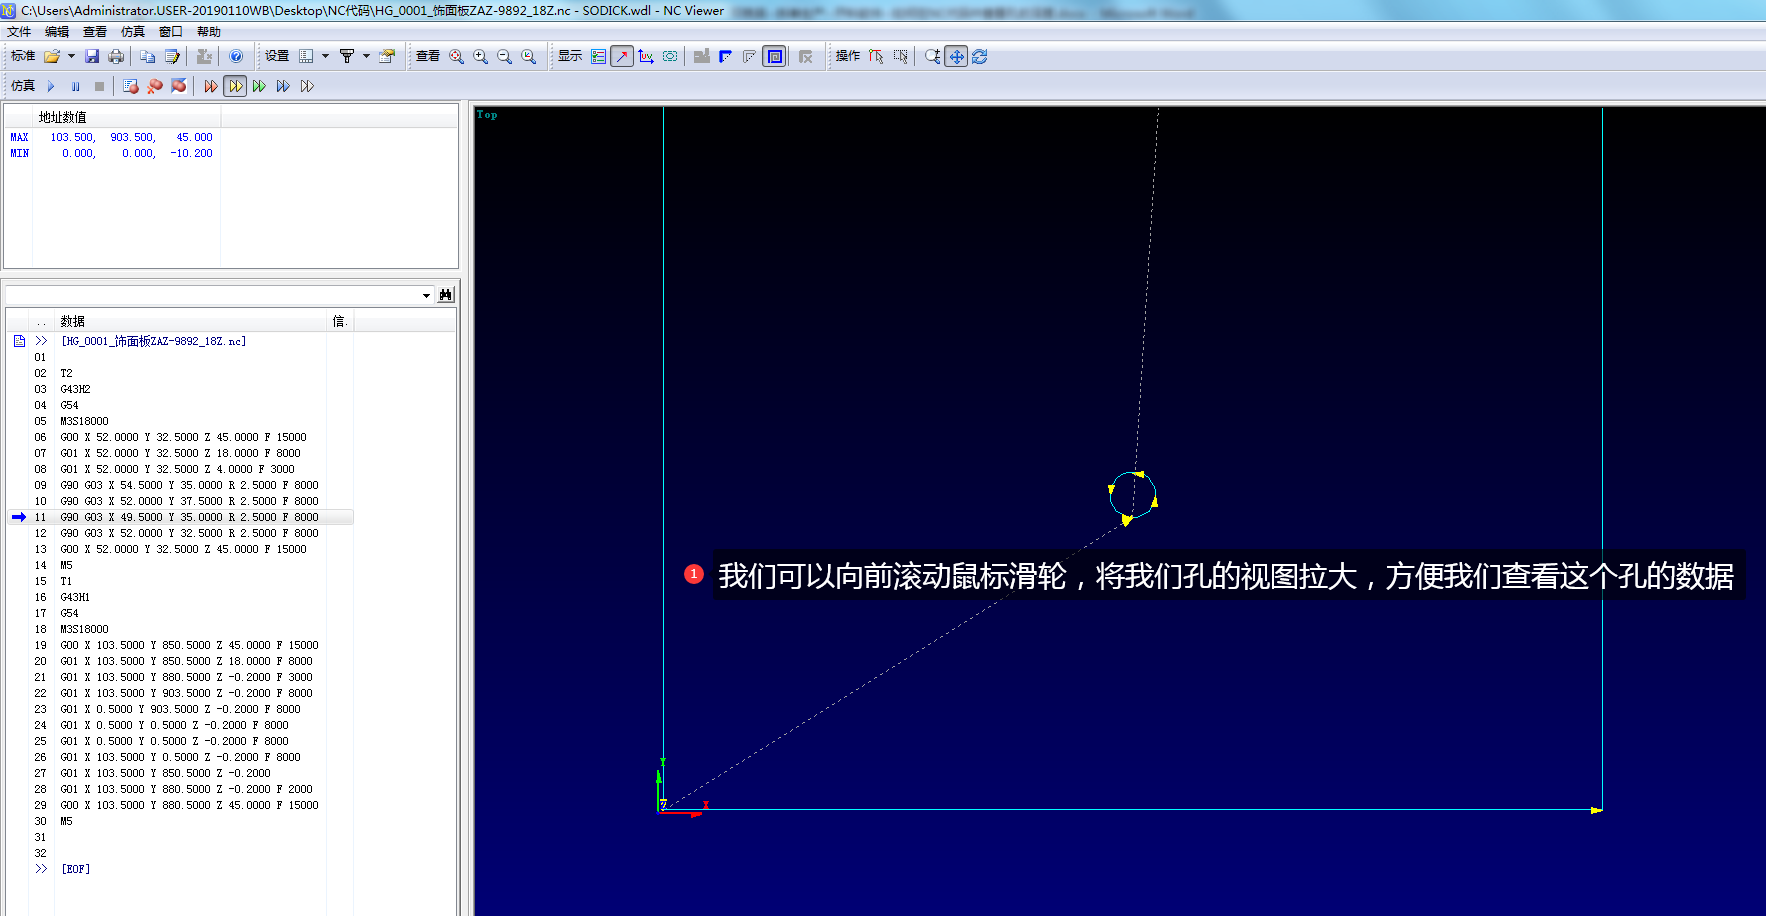
Task: Open the 编辑 menu
Action: coord(57,32)
